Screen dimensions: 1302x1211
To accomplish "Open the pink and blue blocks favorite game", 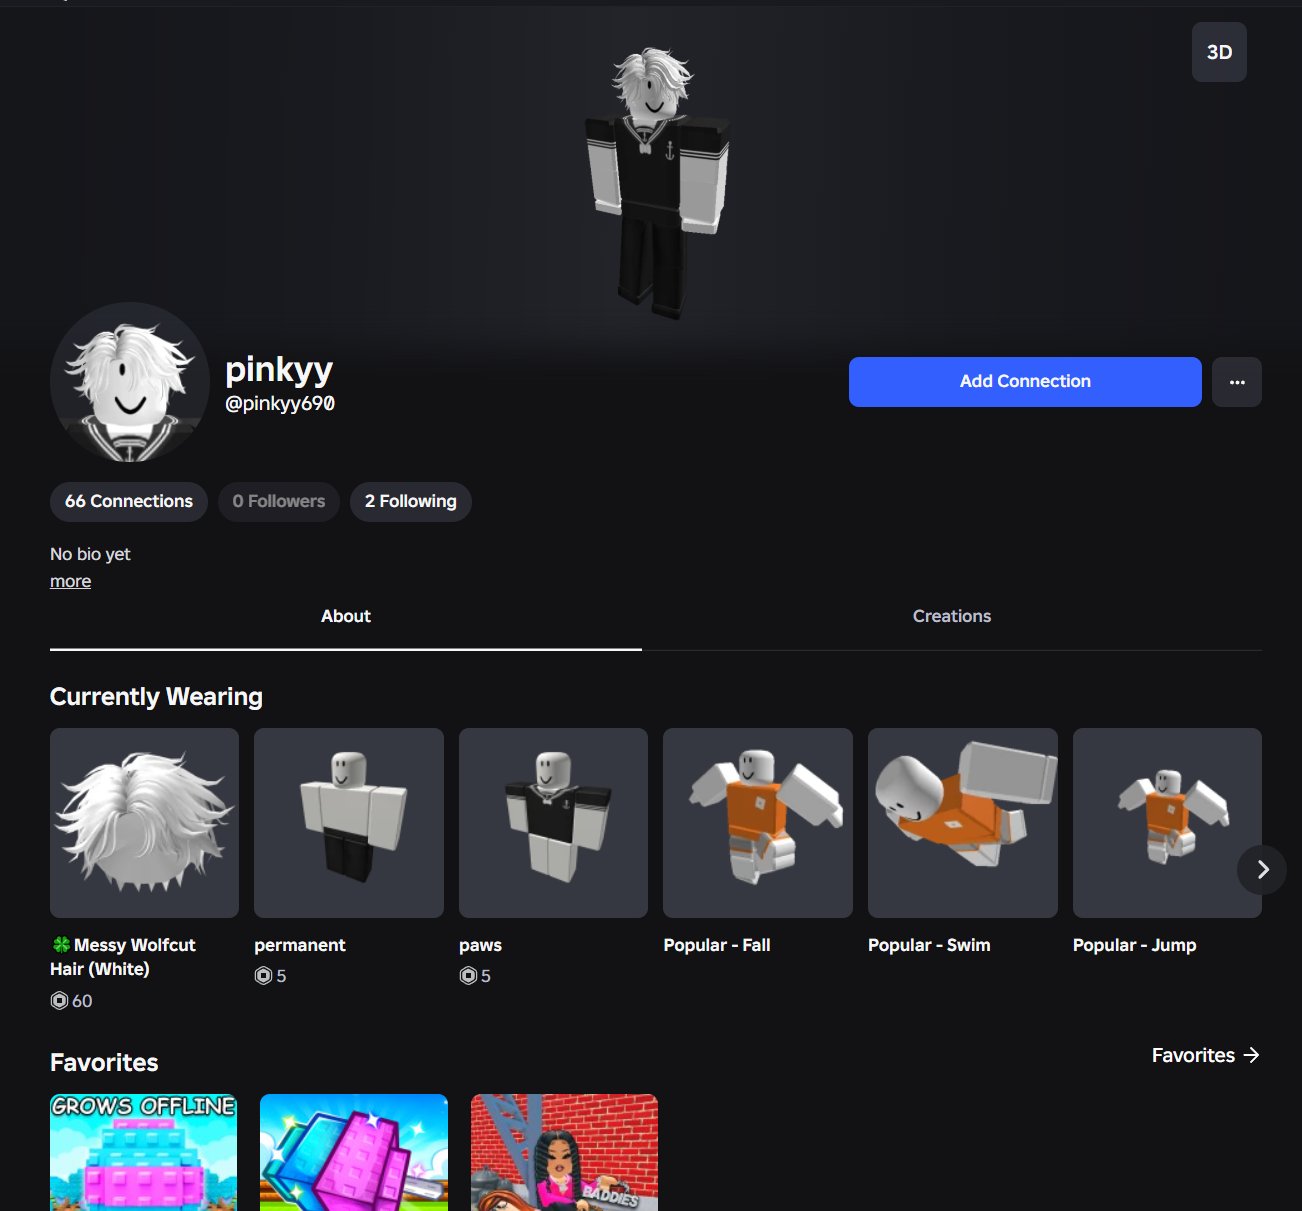I will (x=354, y=1152).
